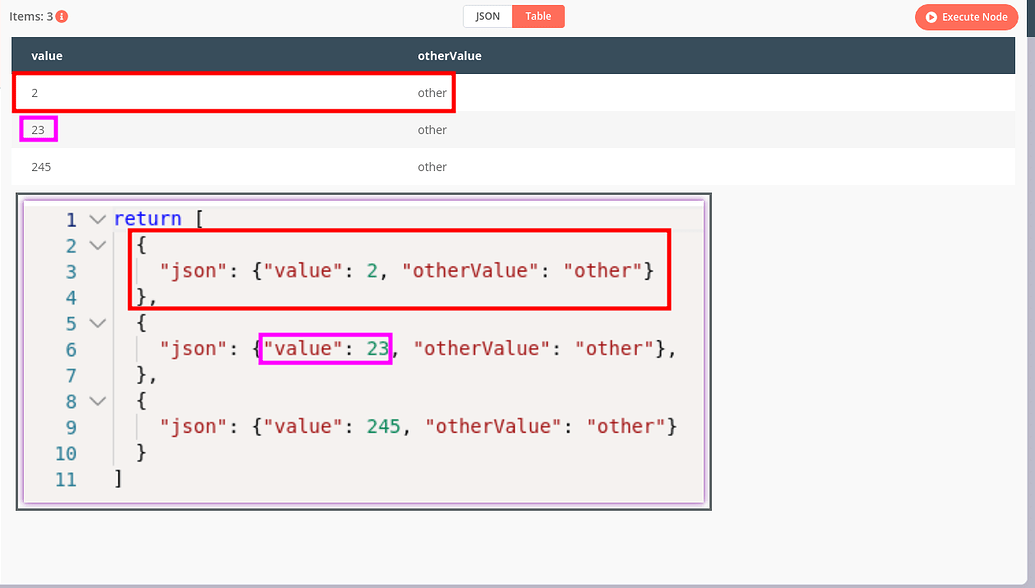
Task: Switch to the JSON view tab
Action: [x=486, y=16]
